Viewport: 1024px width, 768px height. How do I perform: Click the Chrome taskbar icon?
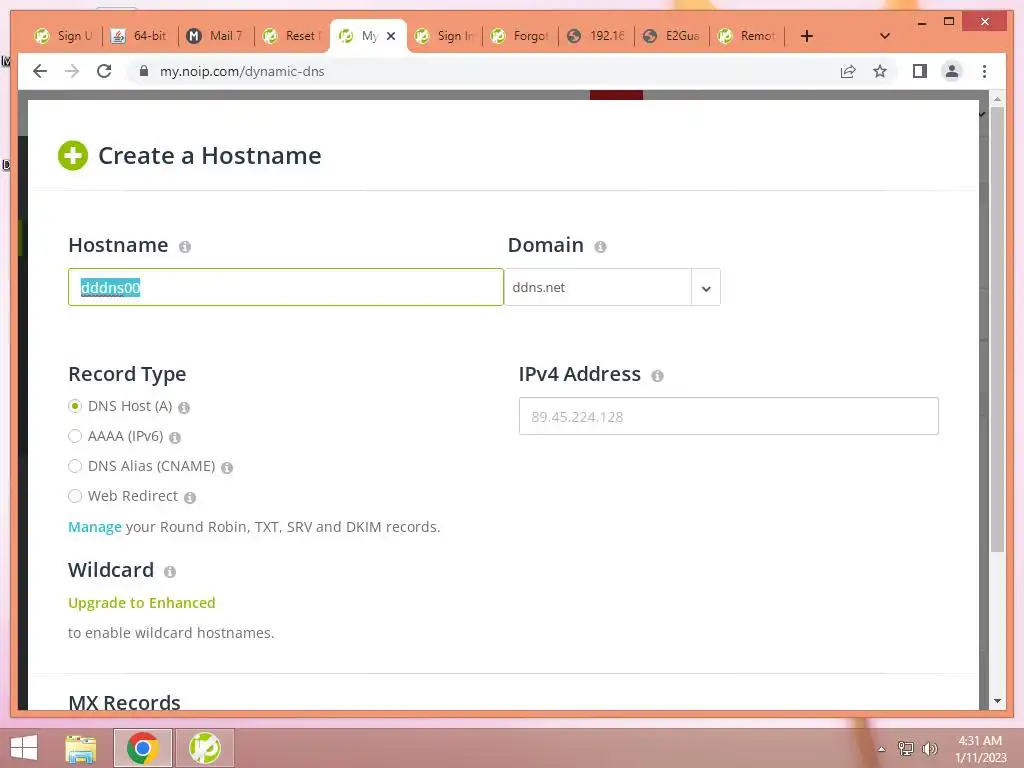tap(142, 748)
